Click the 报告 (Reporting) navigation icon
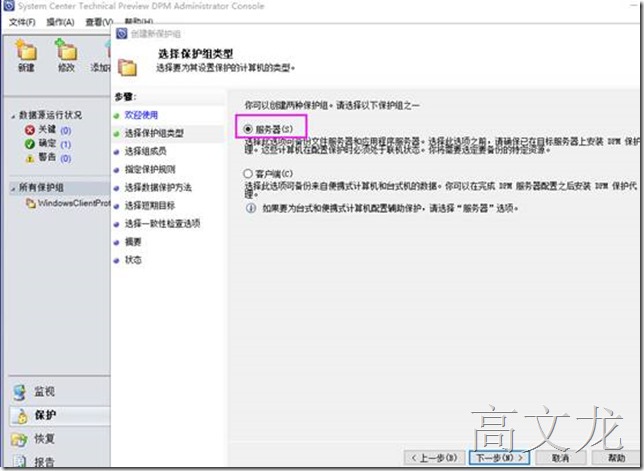 pyautogui.click(x=19, y=462)
